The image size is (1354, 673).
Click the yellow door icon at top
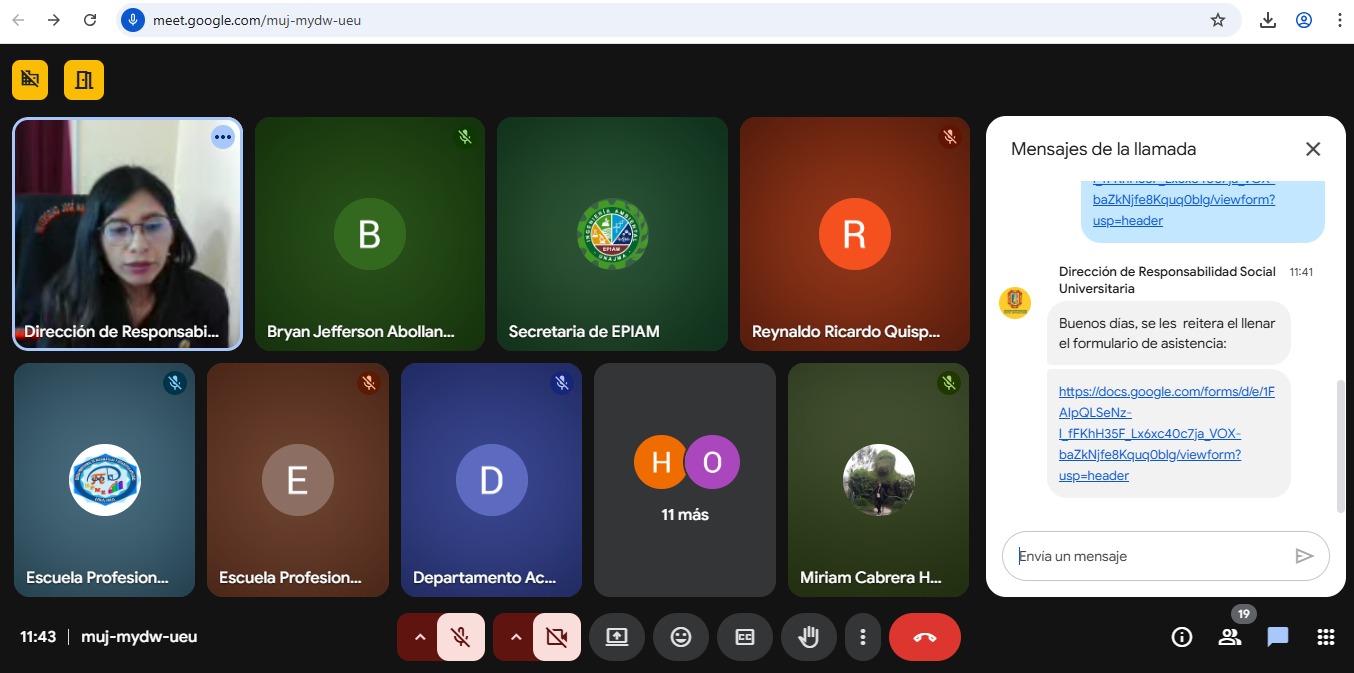tap(84, 80)
